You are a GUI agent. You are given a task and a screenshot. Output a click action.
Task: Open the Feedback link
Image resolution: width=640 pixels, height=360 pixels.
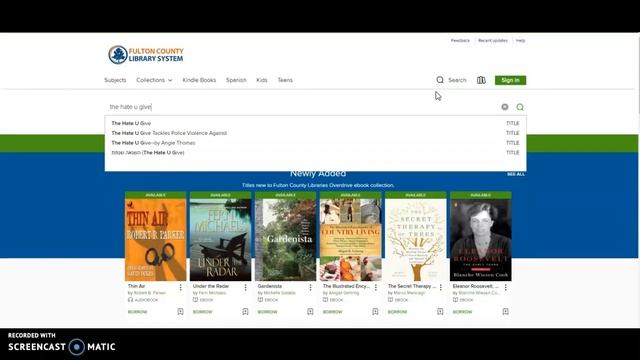pyautogui.click(x=460, y=40)
